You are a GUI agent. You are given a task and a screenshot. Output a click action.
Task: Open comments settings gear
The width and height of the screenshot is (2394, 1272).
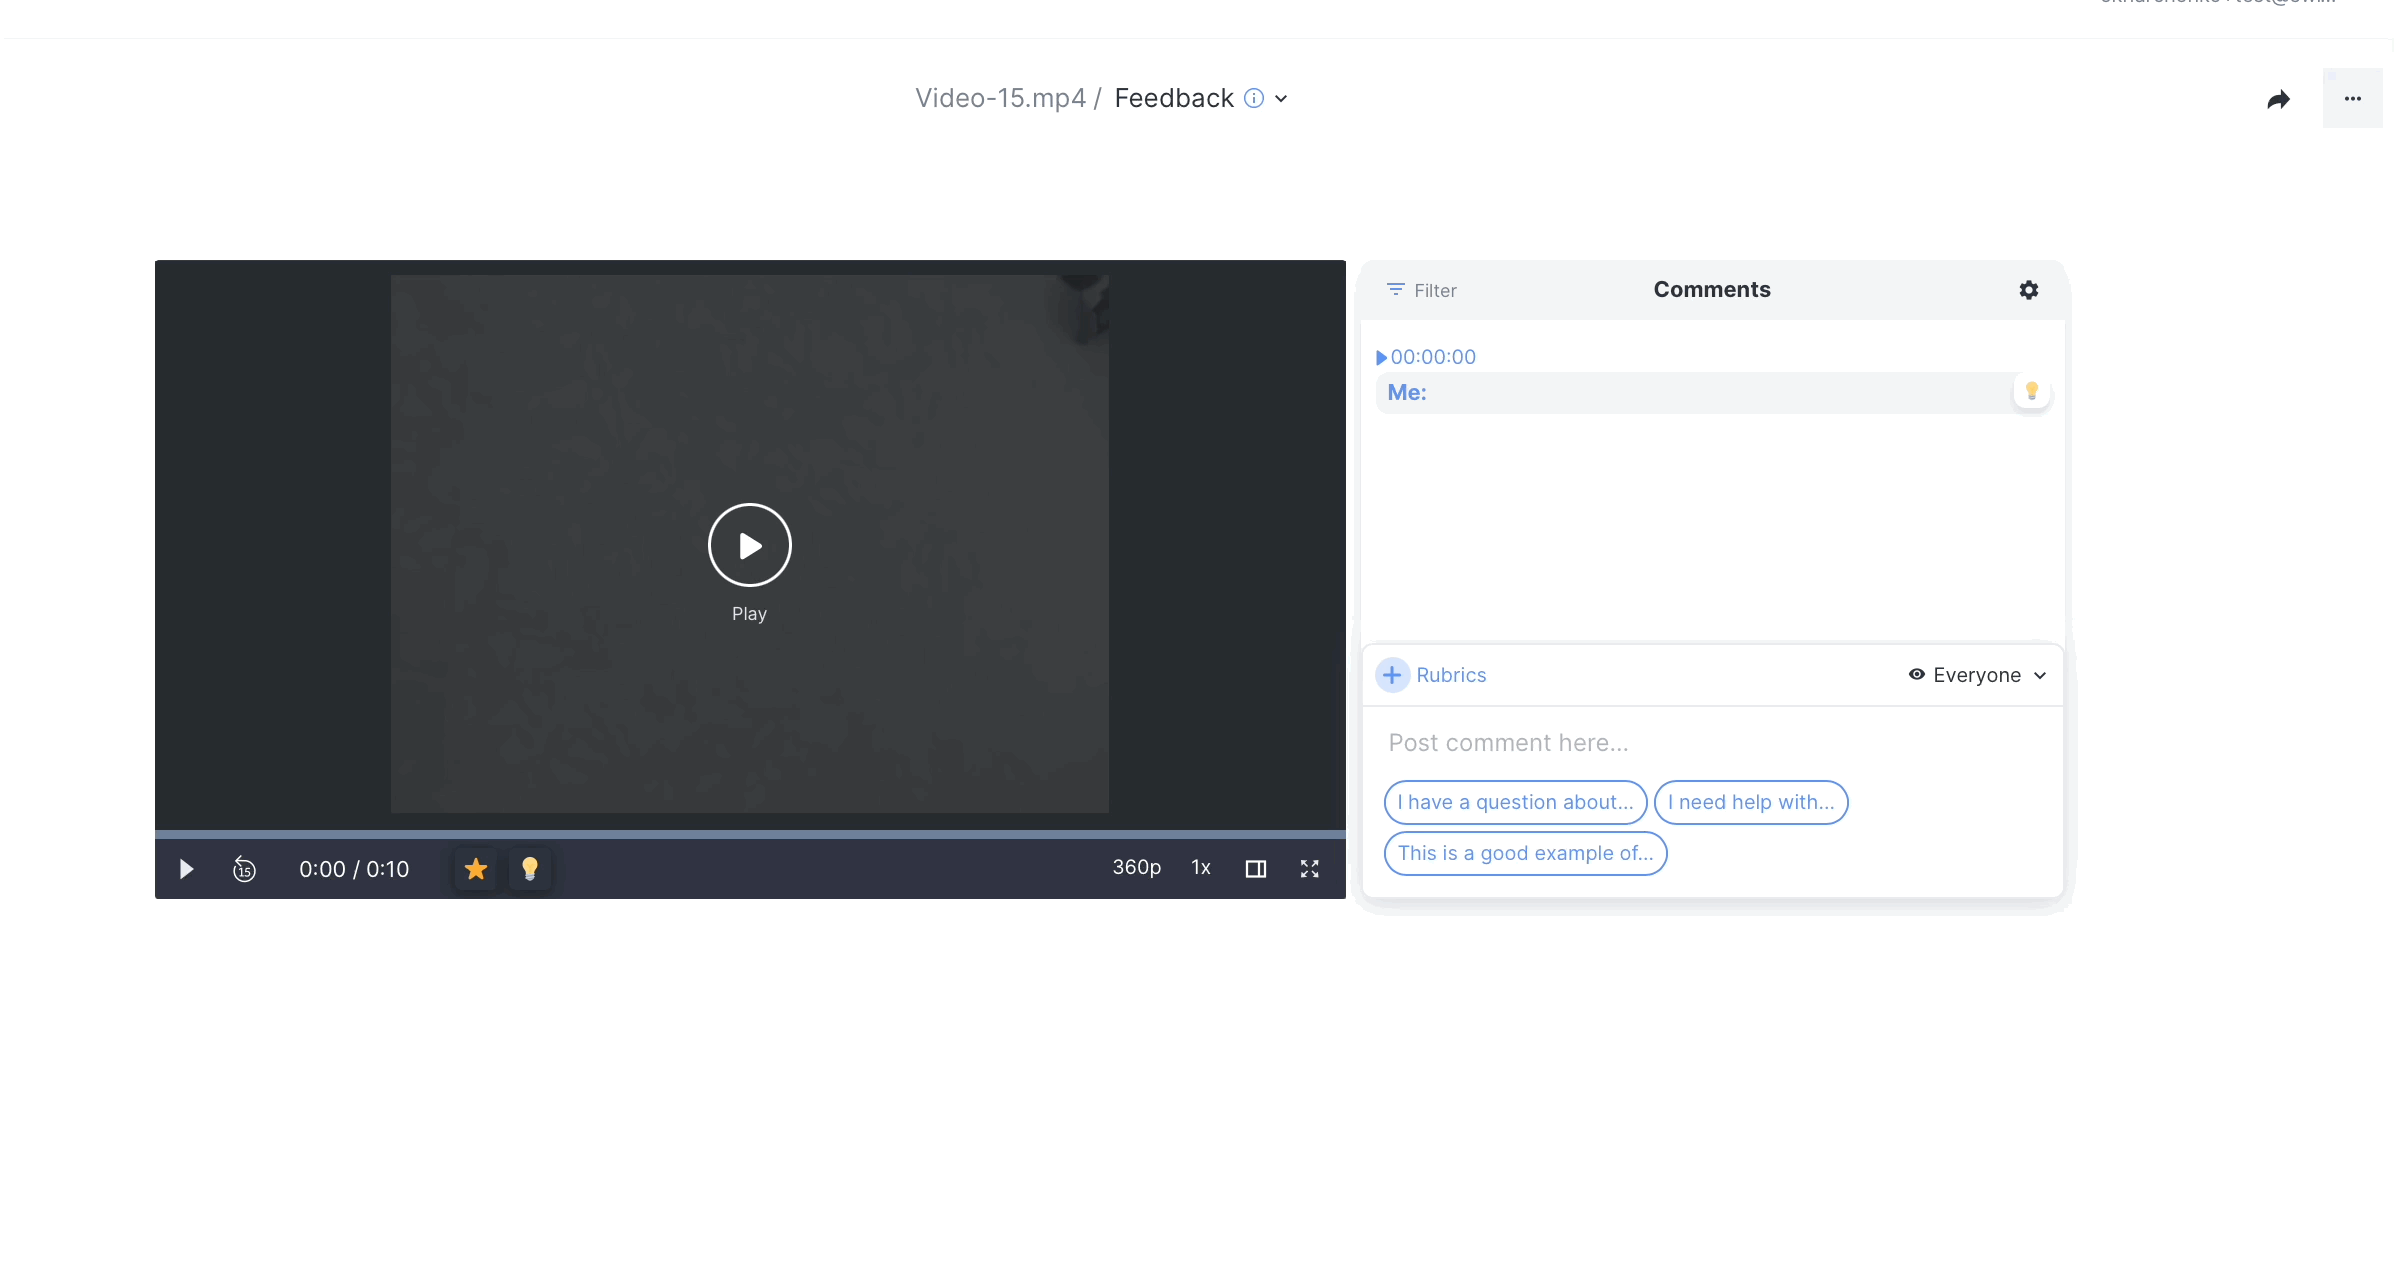(x=2028, y=290)
